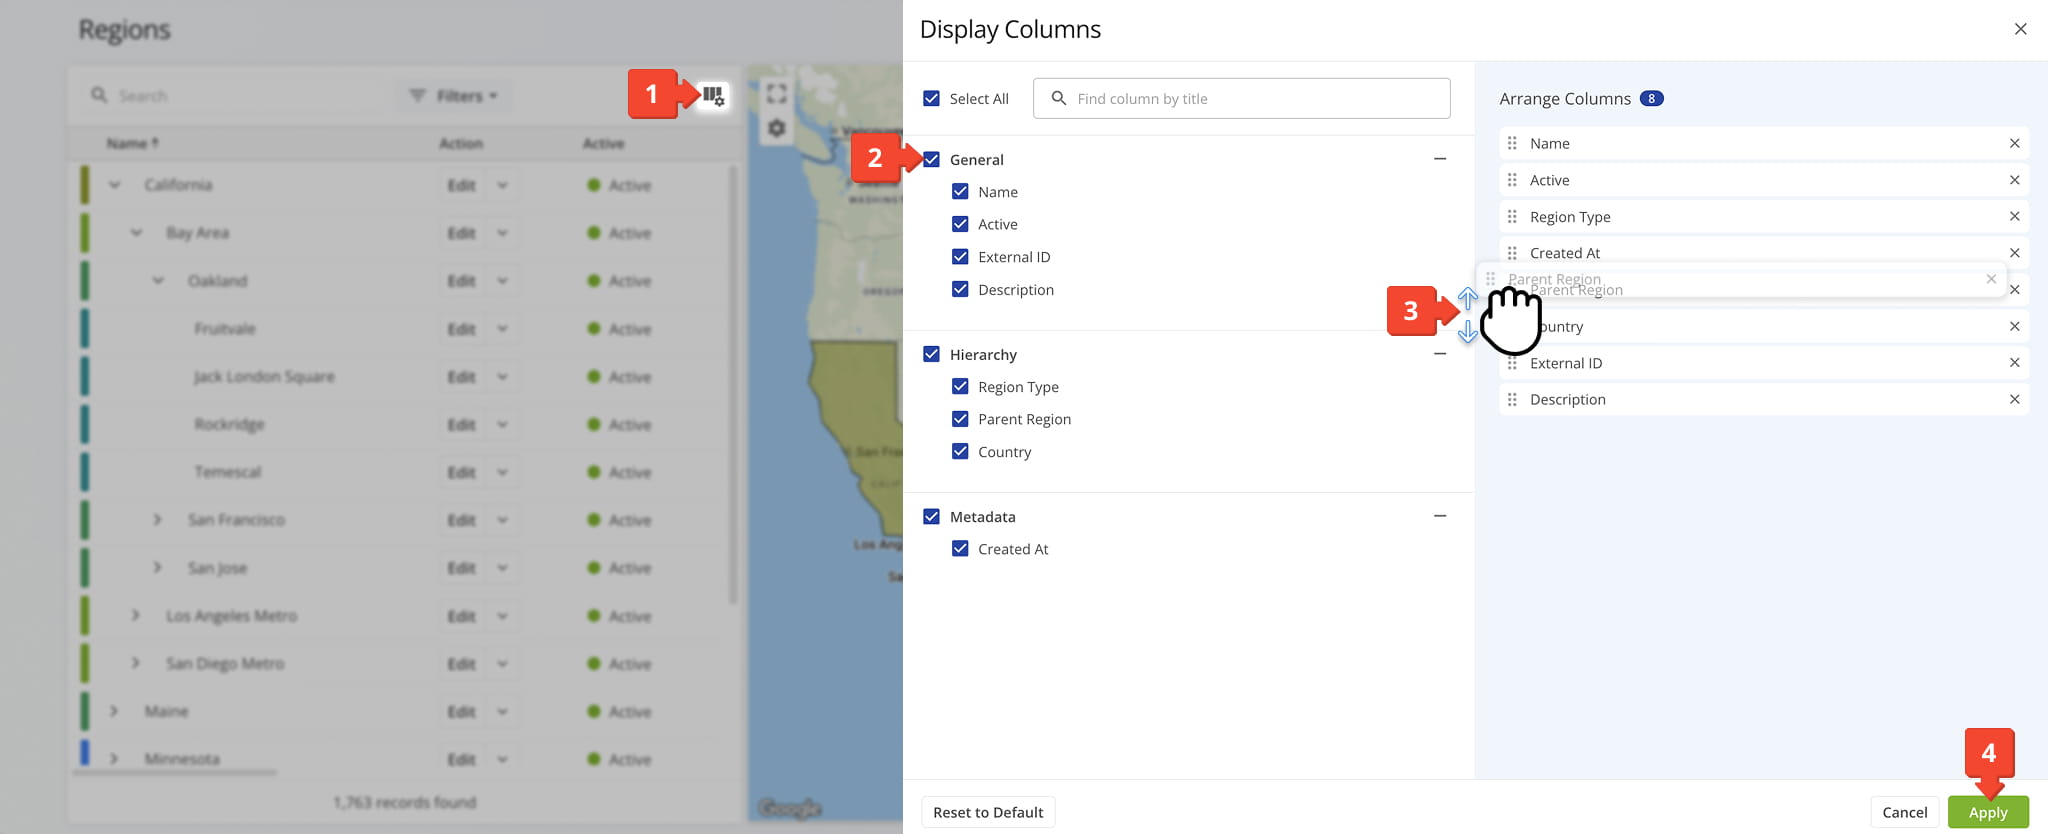Uncheck the Active column checkbox

click(960, 224)
